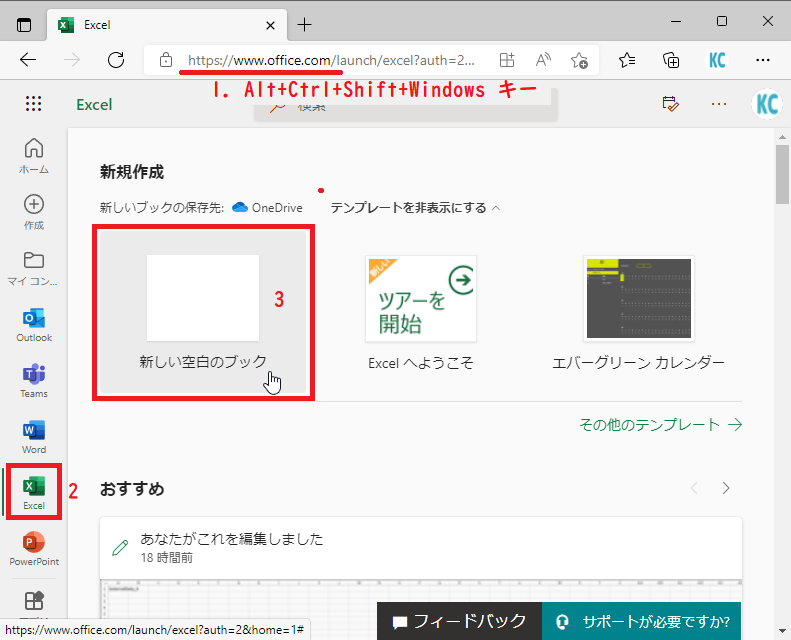The width and height of the screenshot is (791, 640).
Task: Open browser Settings and more menu
Action: (763, 60)
